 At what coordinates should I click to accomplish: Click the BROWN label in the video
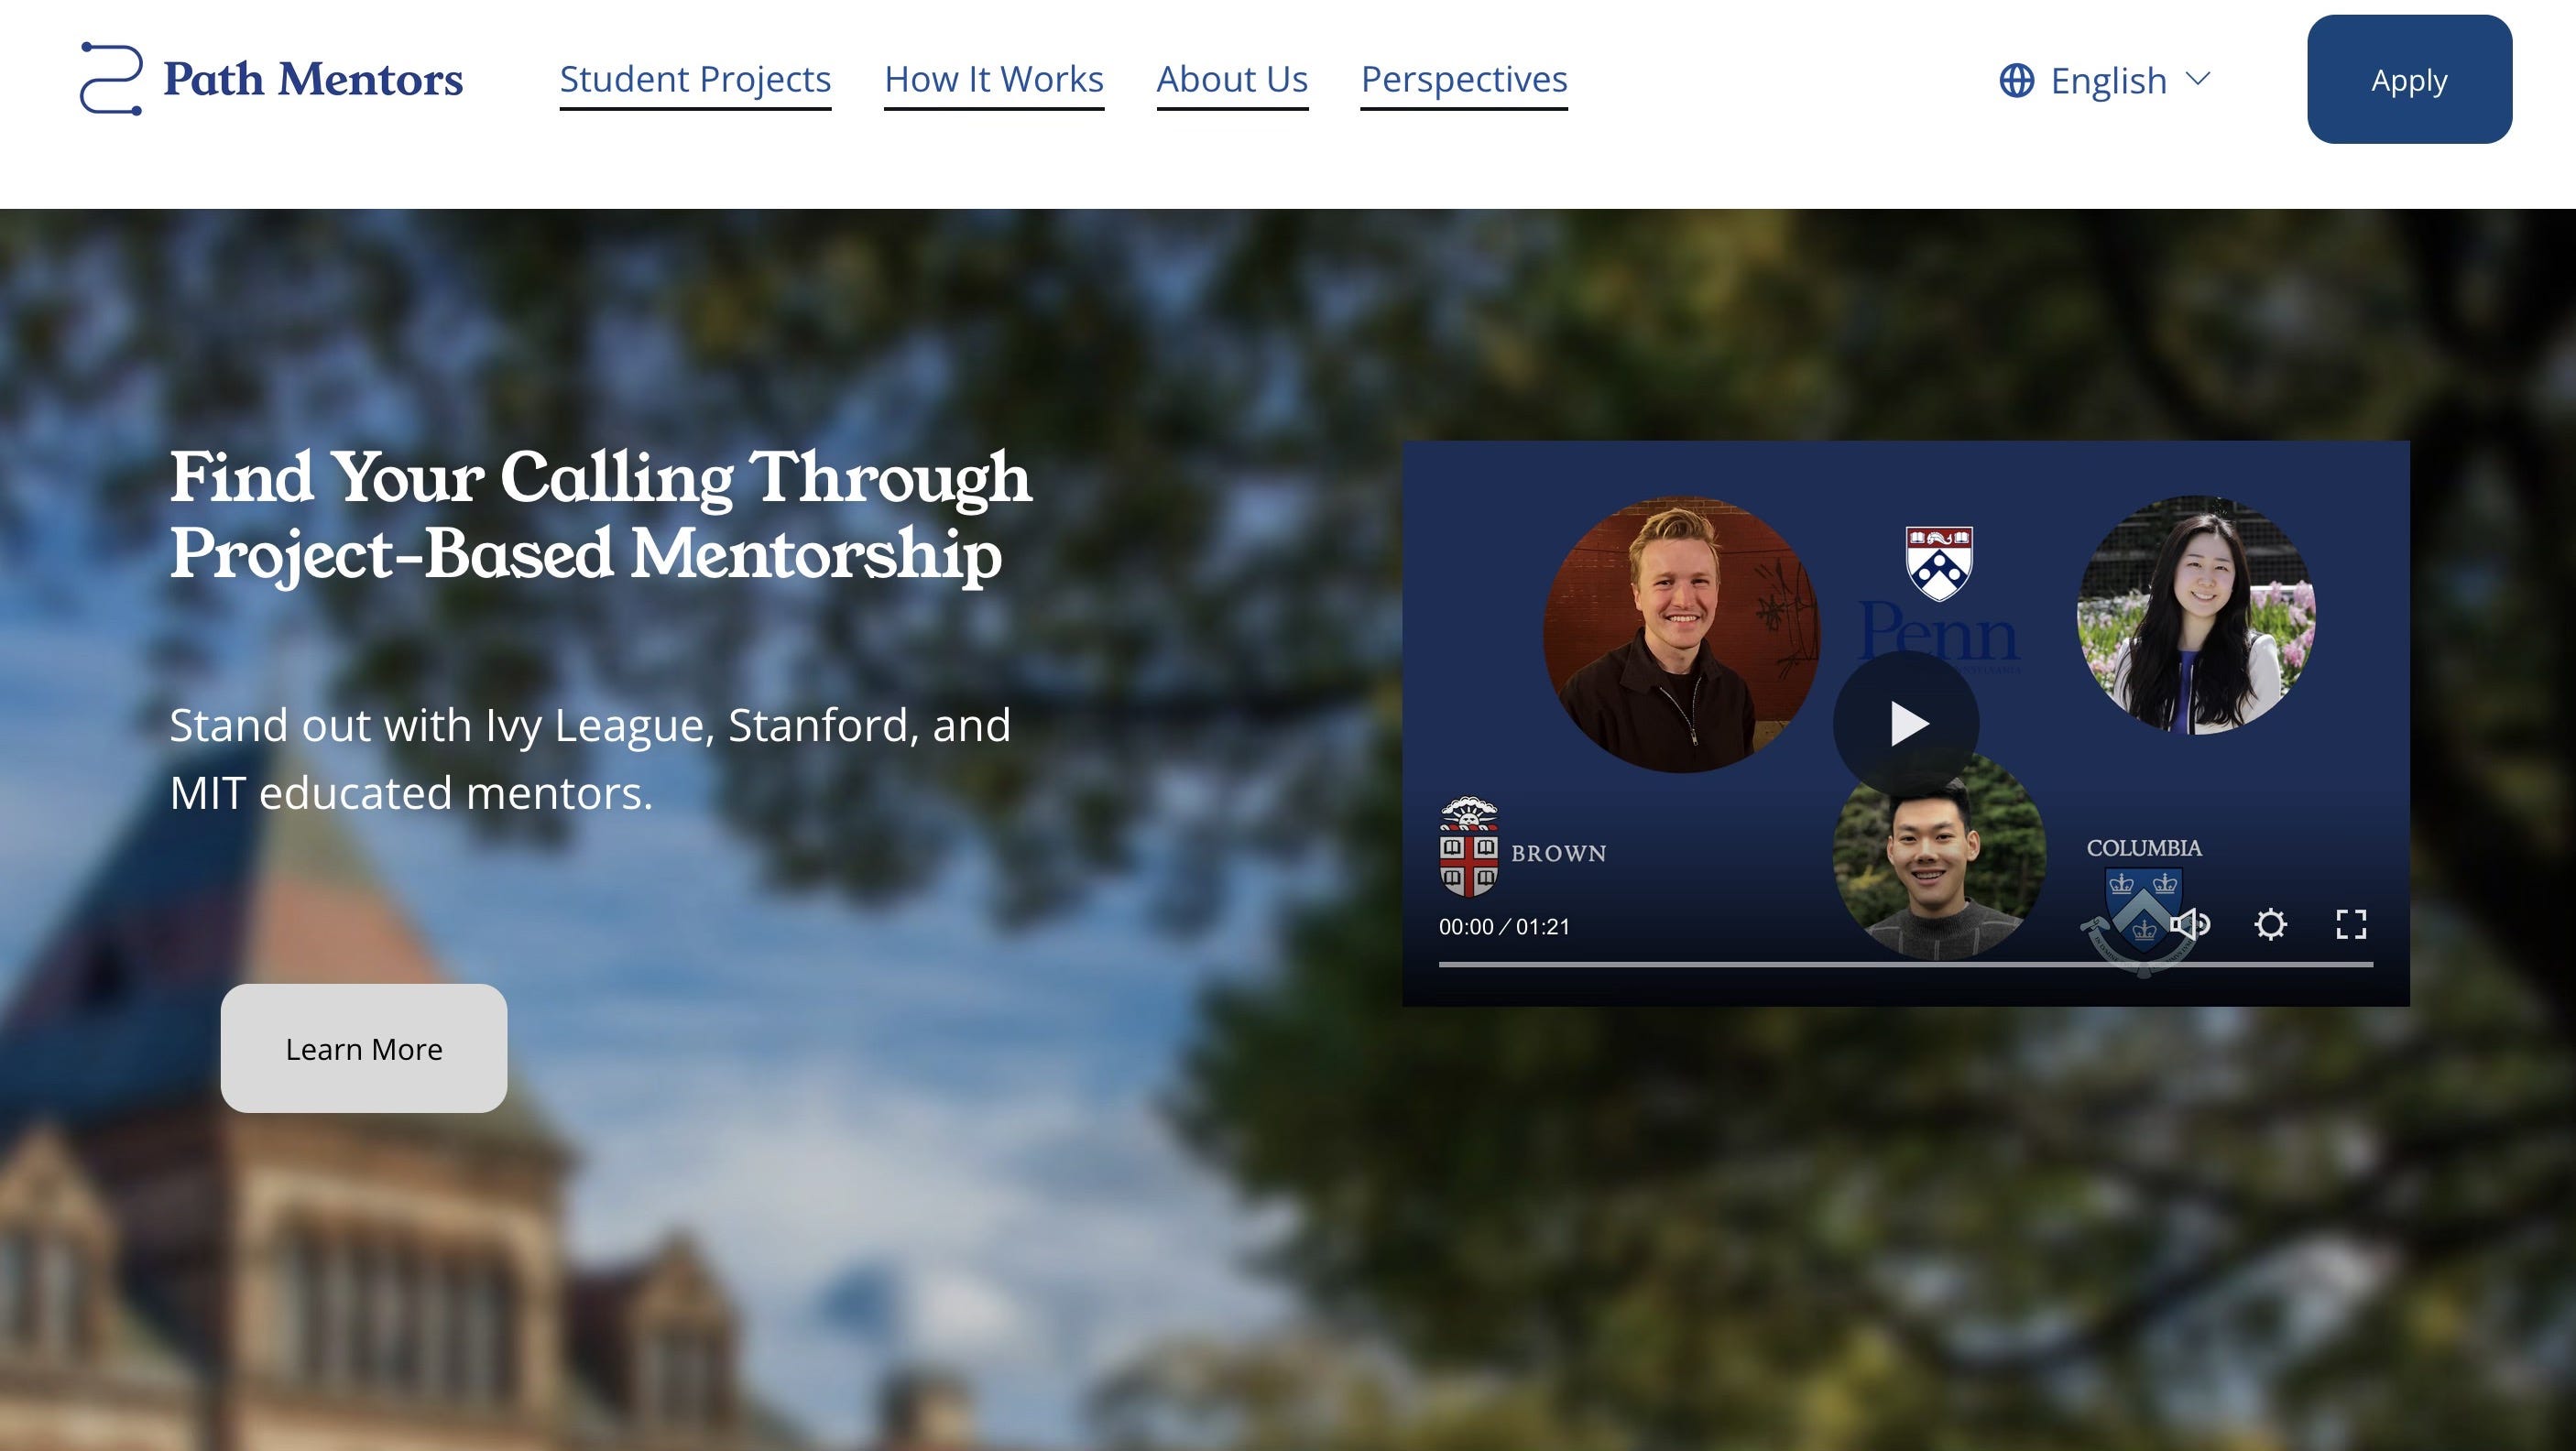point(1558,853)
